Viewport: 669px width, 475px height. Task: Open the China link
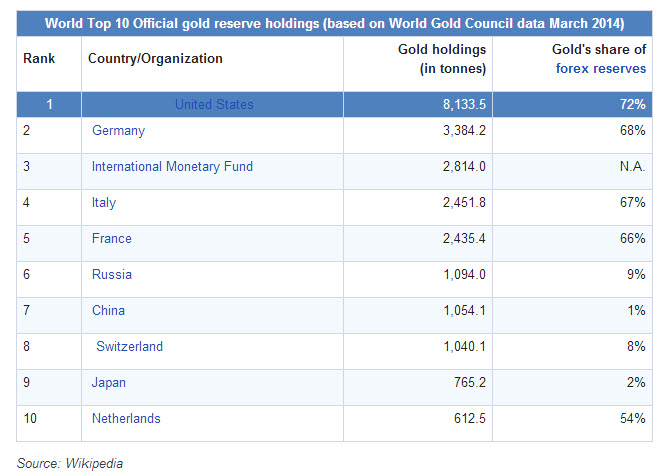tap(108, 310)
